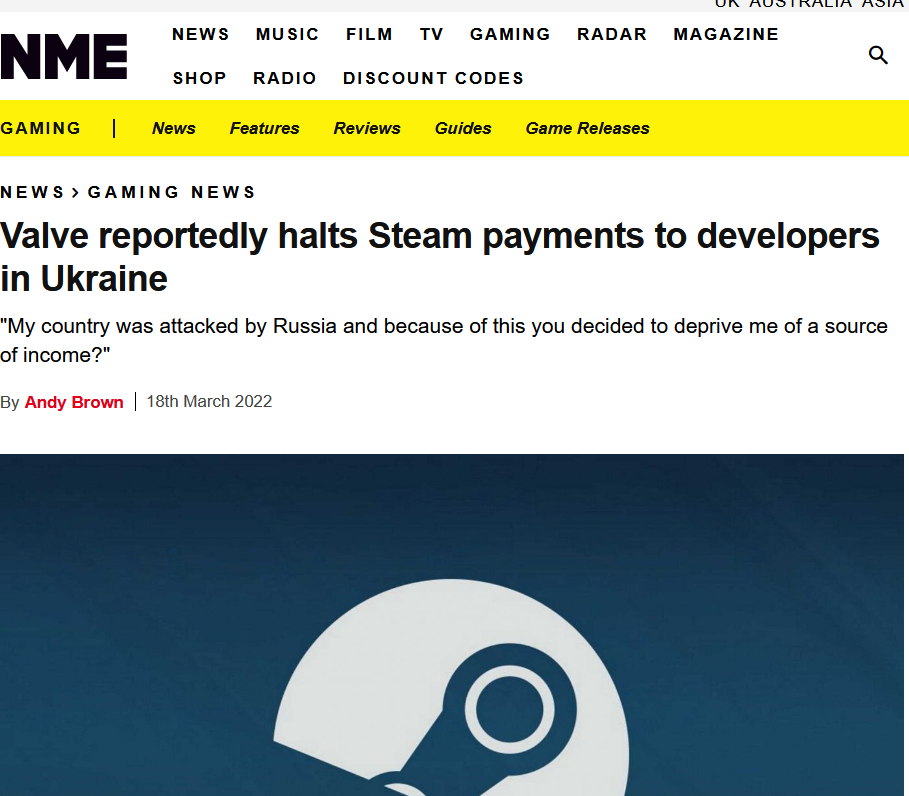The height and width of the screenshot is (796, 909).
Task: Visit the Shop link
Action: [x=199, y=78]
